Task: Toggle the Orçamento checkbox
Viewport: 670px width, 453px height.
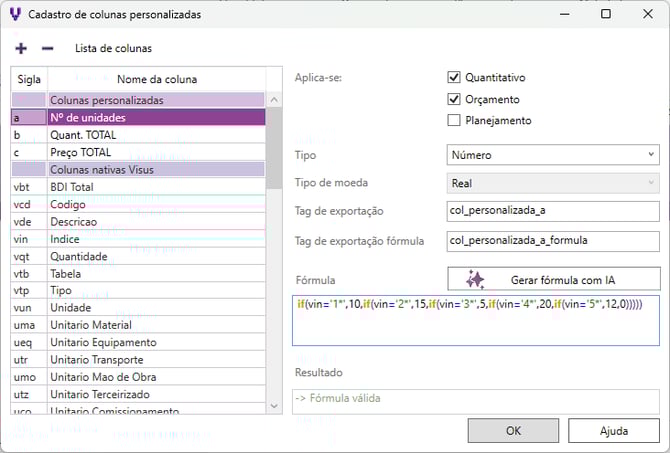Action: (454, 99)
